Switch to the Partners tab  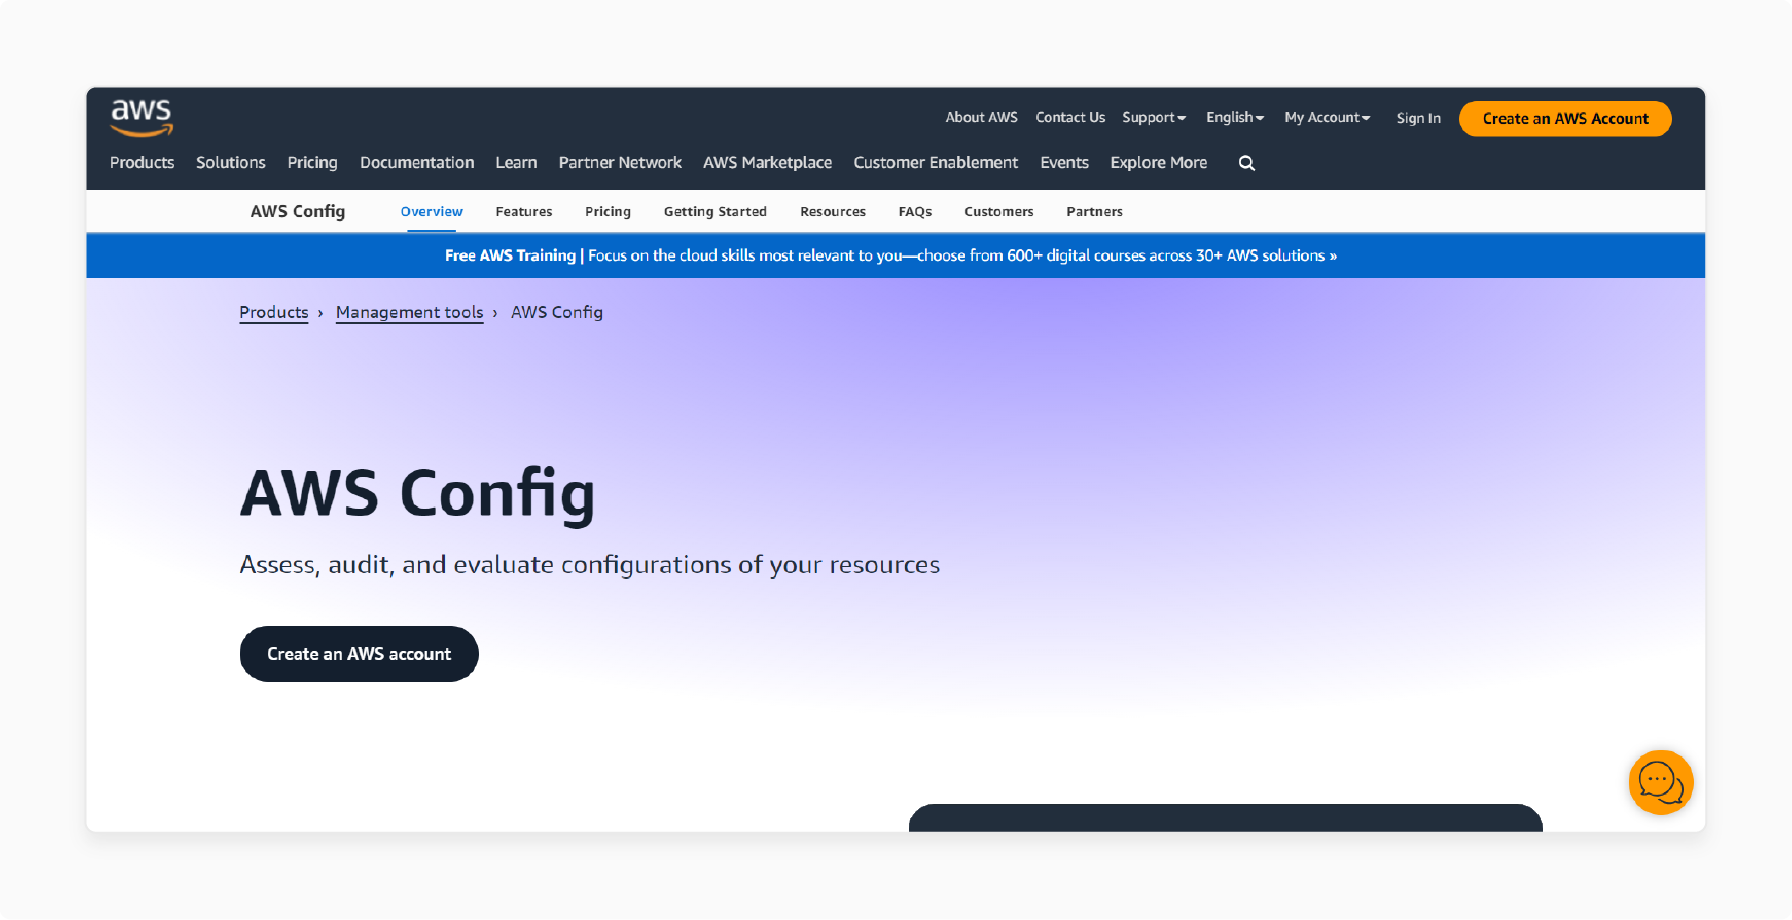click(x=1094, y=212)
